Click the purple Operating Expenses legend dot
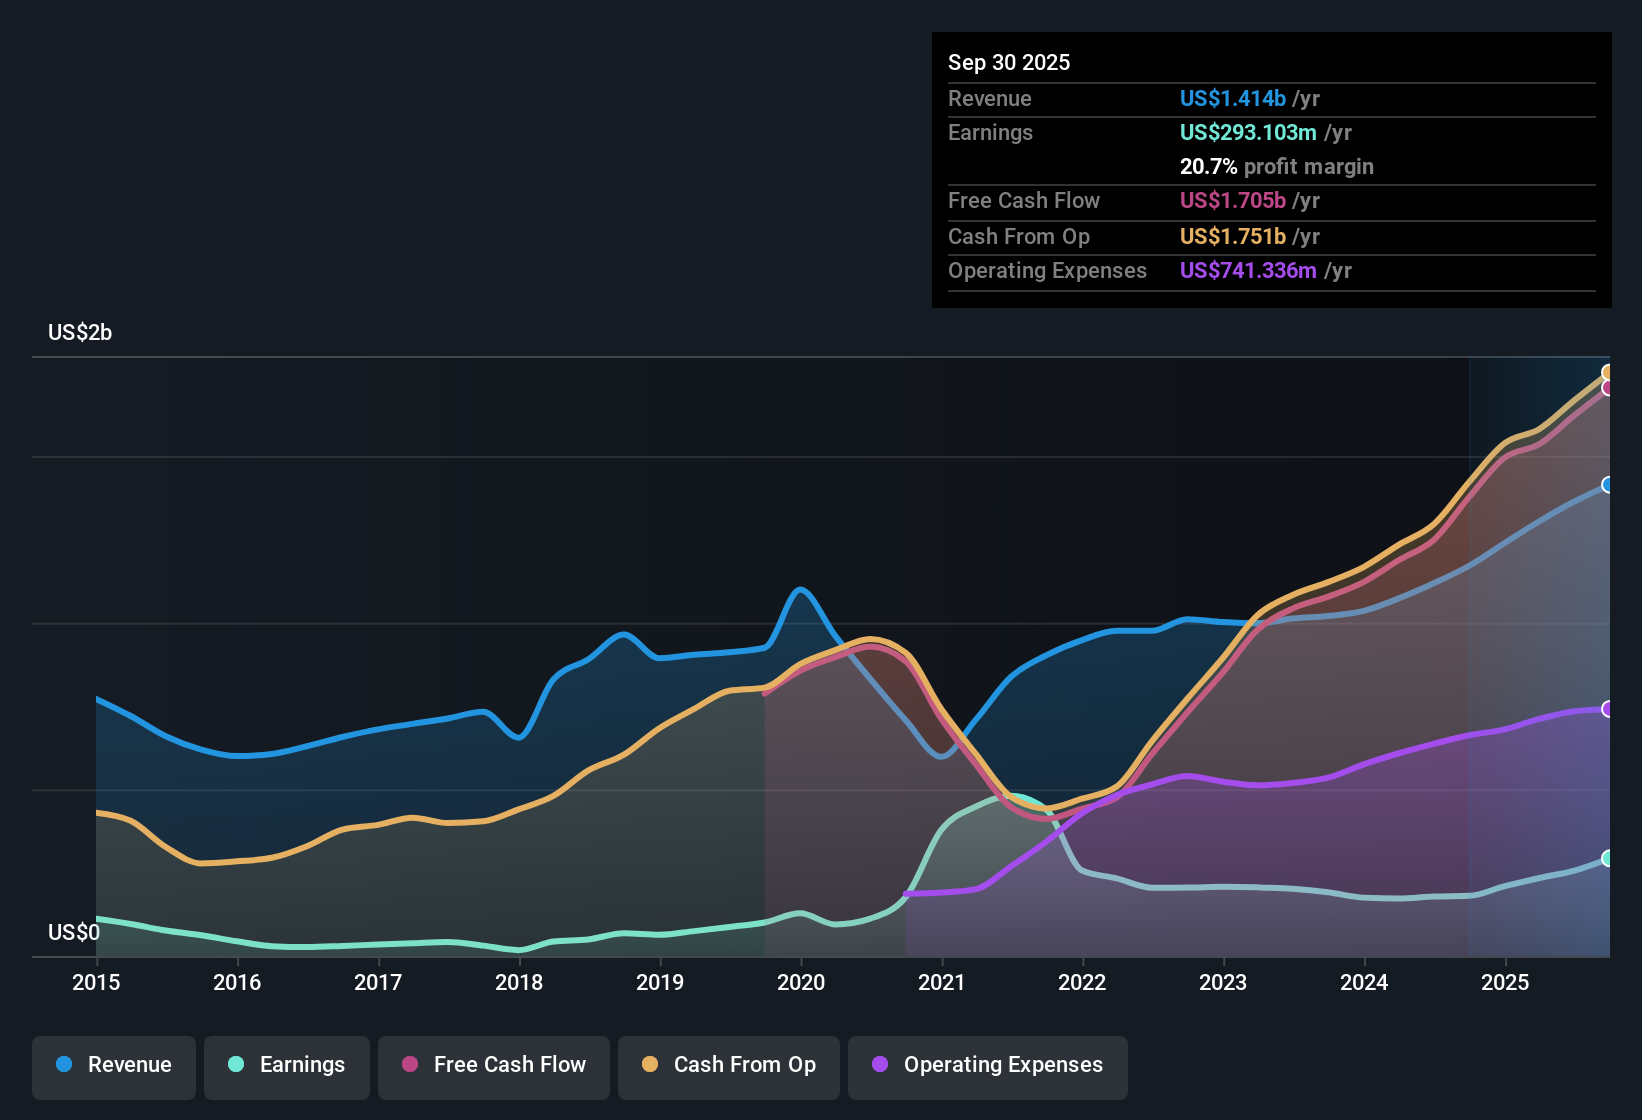Screen dimensions: 1642x1120 [880, 1064]
